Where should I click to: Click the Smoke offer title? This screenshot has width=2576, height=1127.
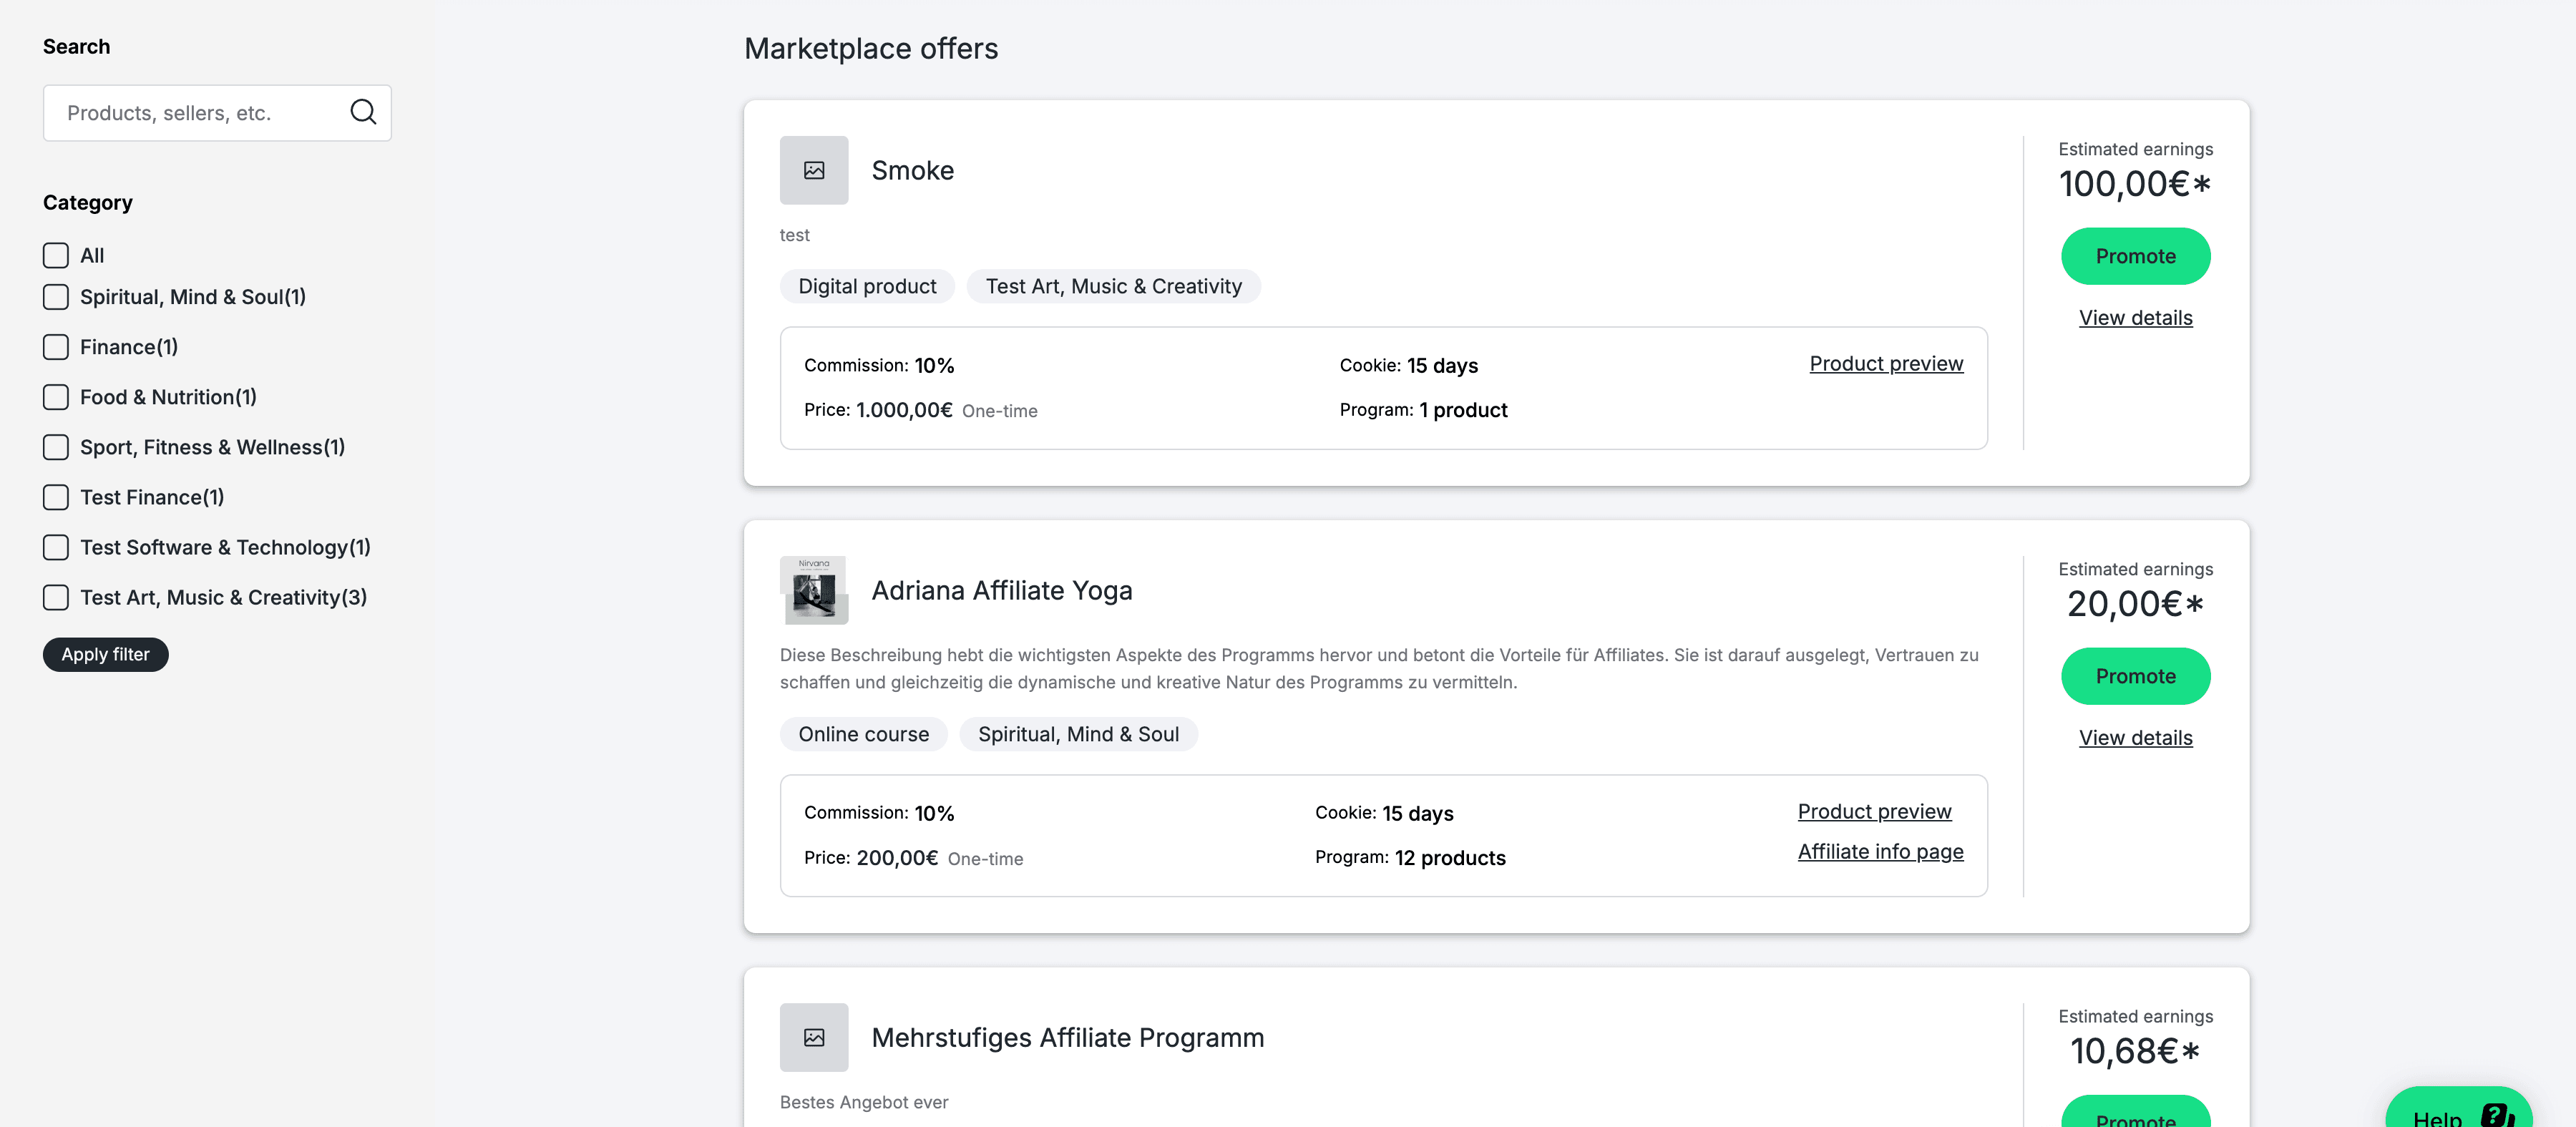(x=912, y=170)
